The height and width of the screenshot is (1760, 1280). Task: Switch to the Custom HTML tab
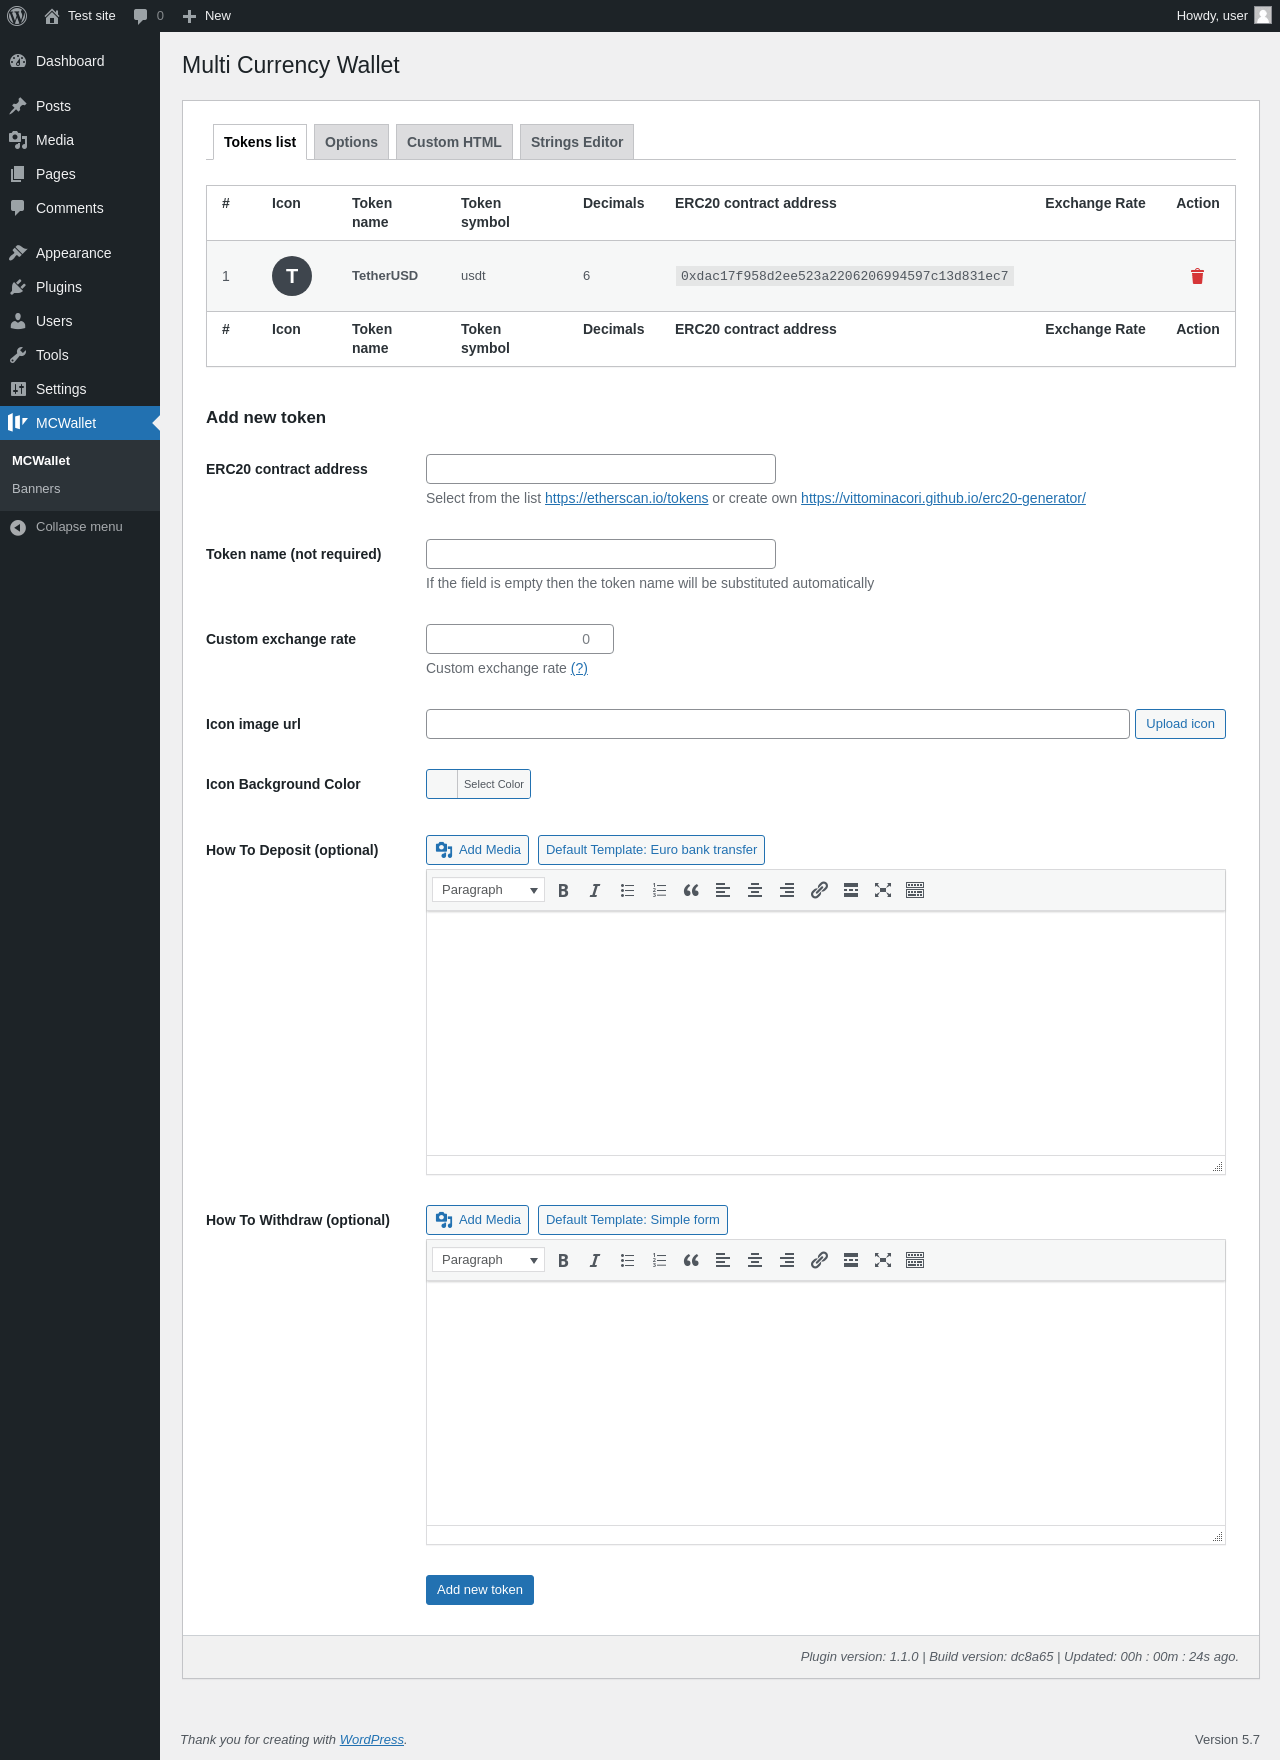coord(454,142)
